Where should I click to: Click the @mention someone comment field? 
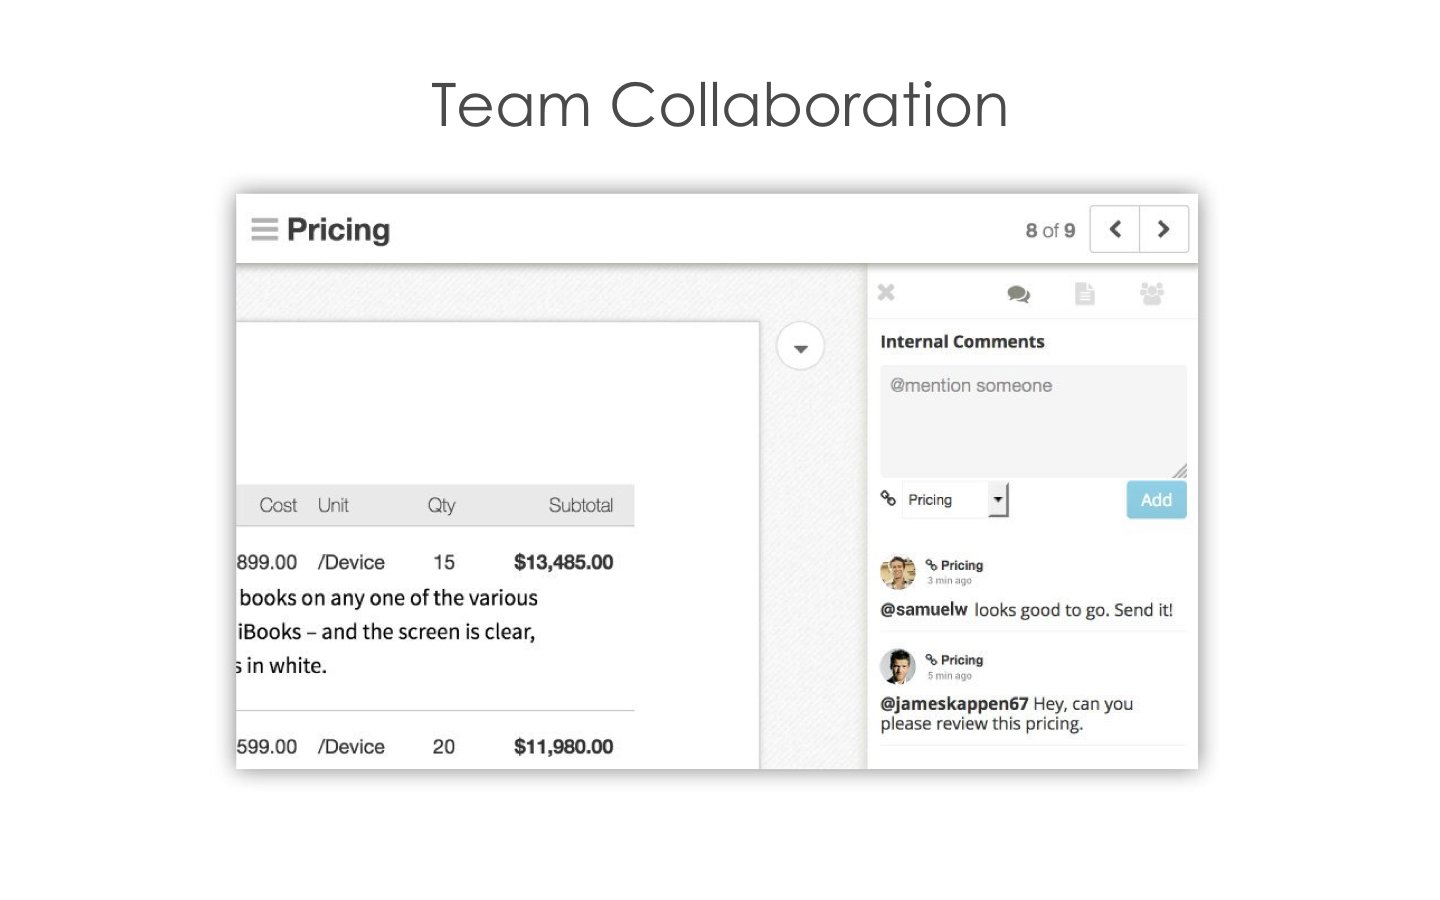tap(1033, 420)
